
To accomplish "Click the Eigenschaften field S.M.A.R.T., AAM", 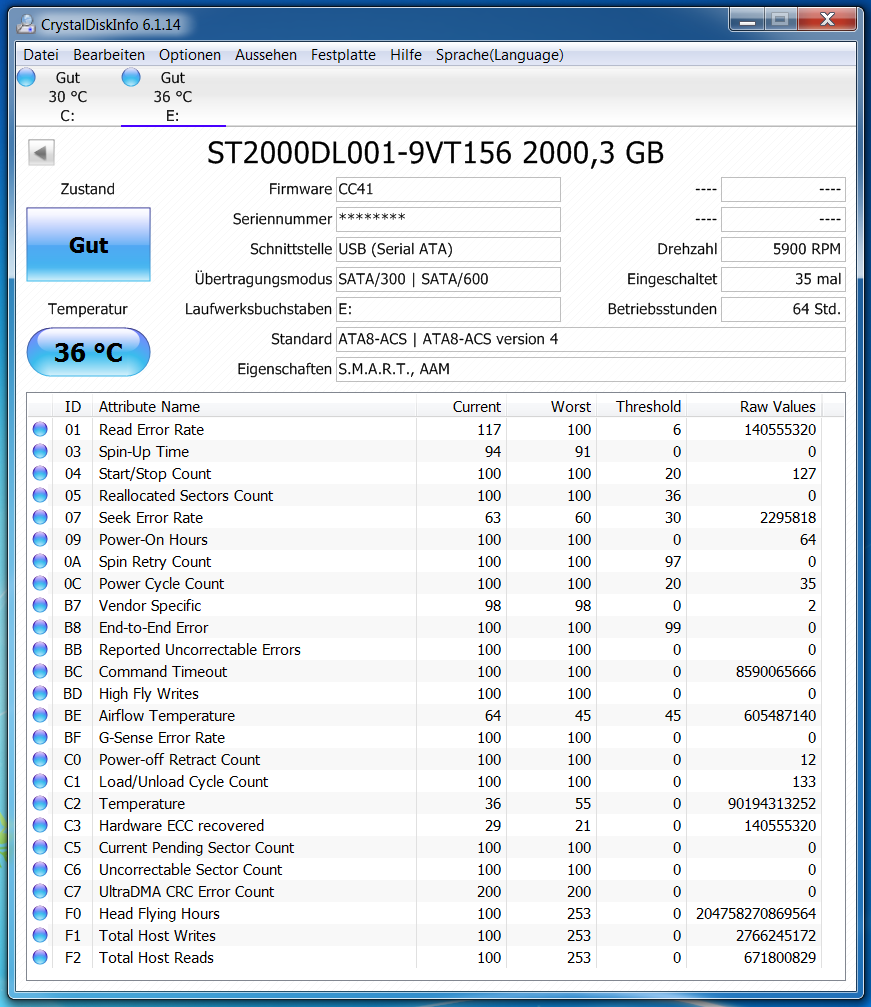I will coord(591,369).
